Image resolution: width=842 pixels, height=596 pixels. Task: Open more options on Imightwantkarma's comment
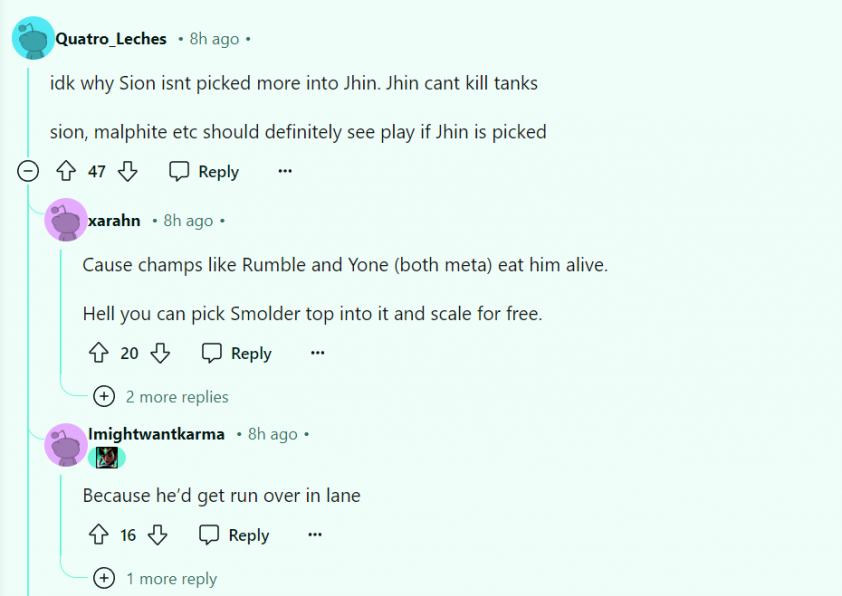[315, 535]
